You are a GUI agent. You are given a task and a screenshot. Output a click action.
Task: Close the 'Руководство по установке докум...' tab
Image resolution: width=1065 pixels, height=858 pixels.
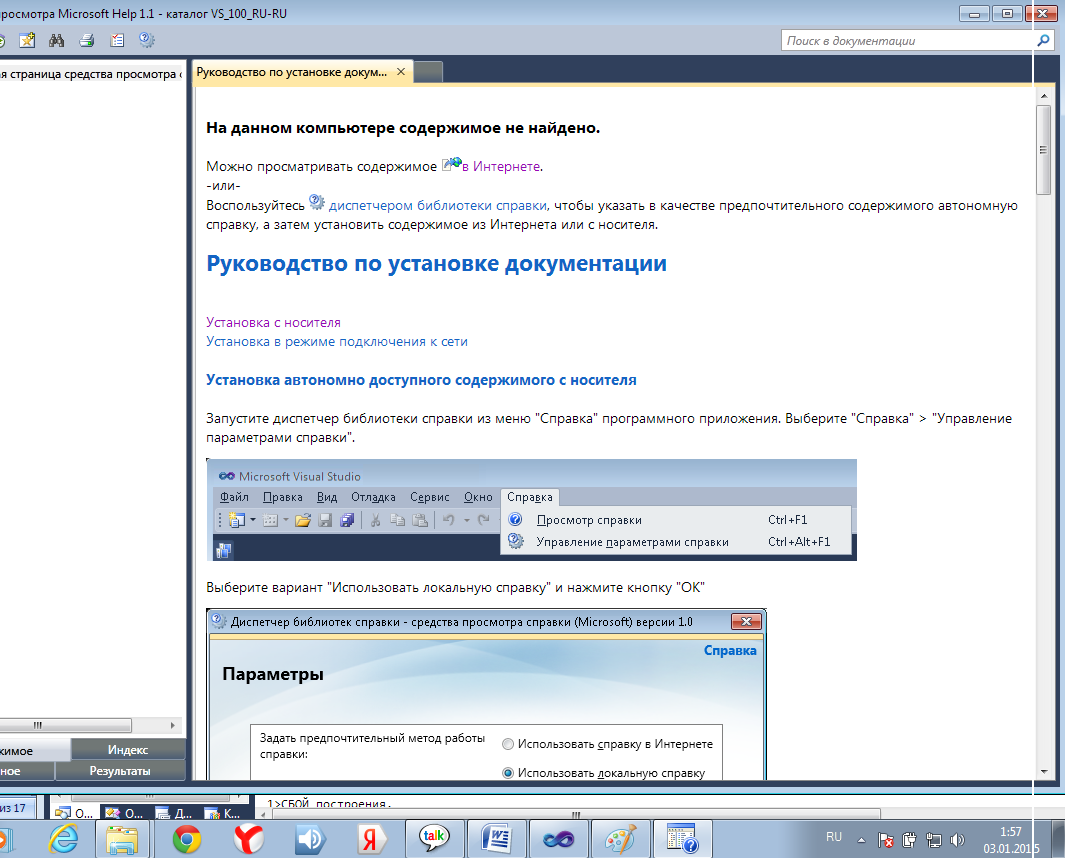pos(401,72)
